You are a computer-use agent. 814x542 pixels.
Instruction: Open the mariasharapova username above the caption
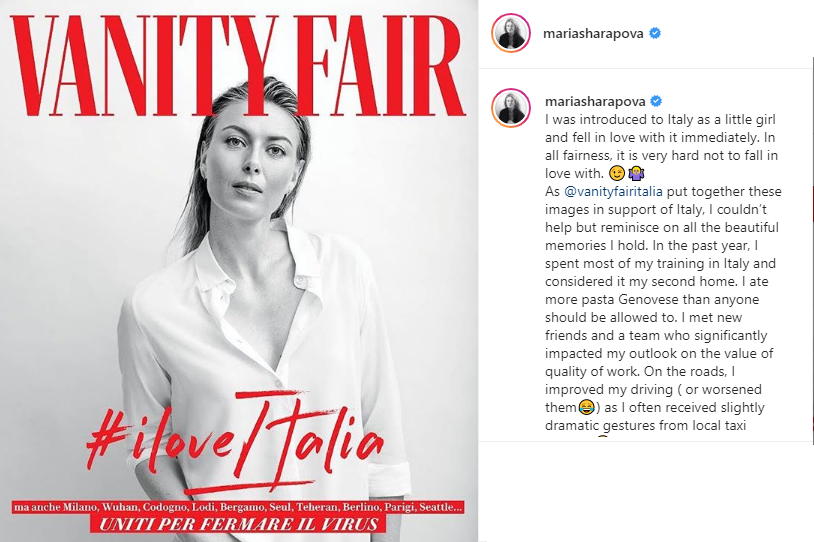pos(595,101)
